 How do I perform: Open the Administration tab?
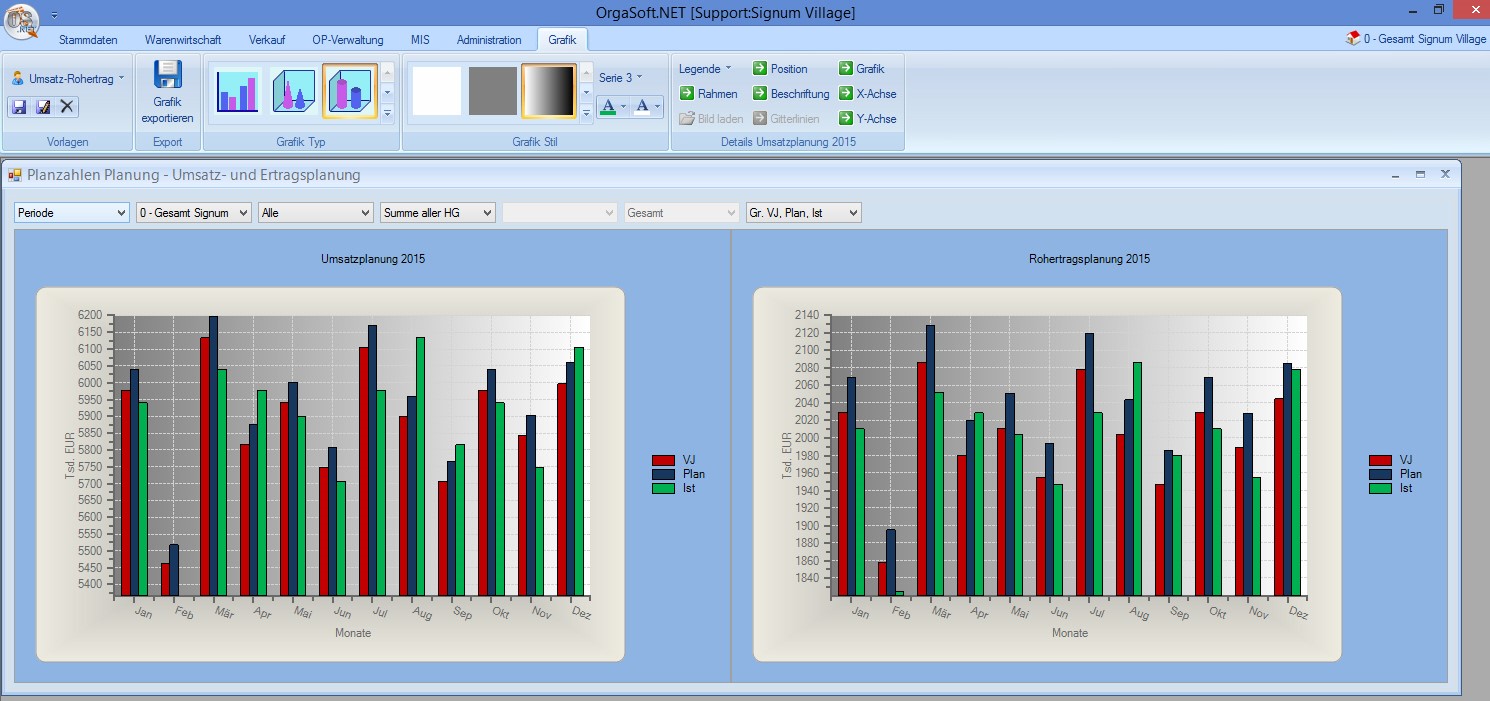point(489,40)
